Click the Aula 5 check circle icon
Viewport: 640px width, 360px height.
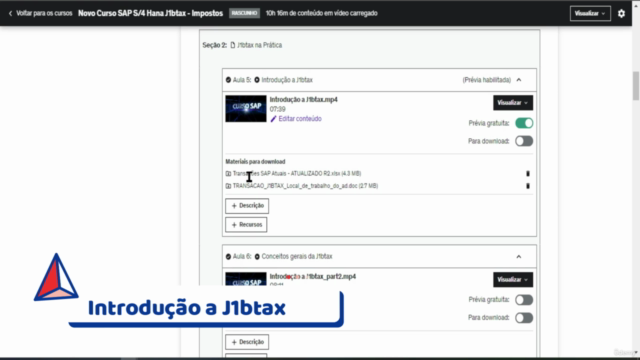(x=228, y=80)
